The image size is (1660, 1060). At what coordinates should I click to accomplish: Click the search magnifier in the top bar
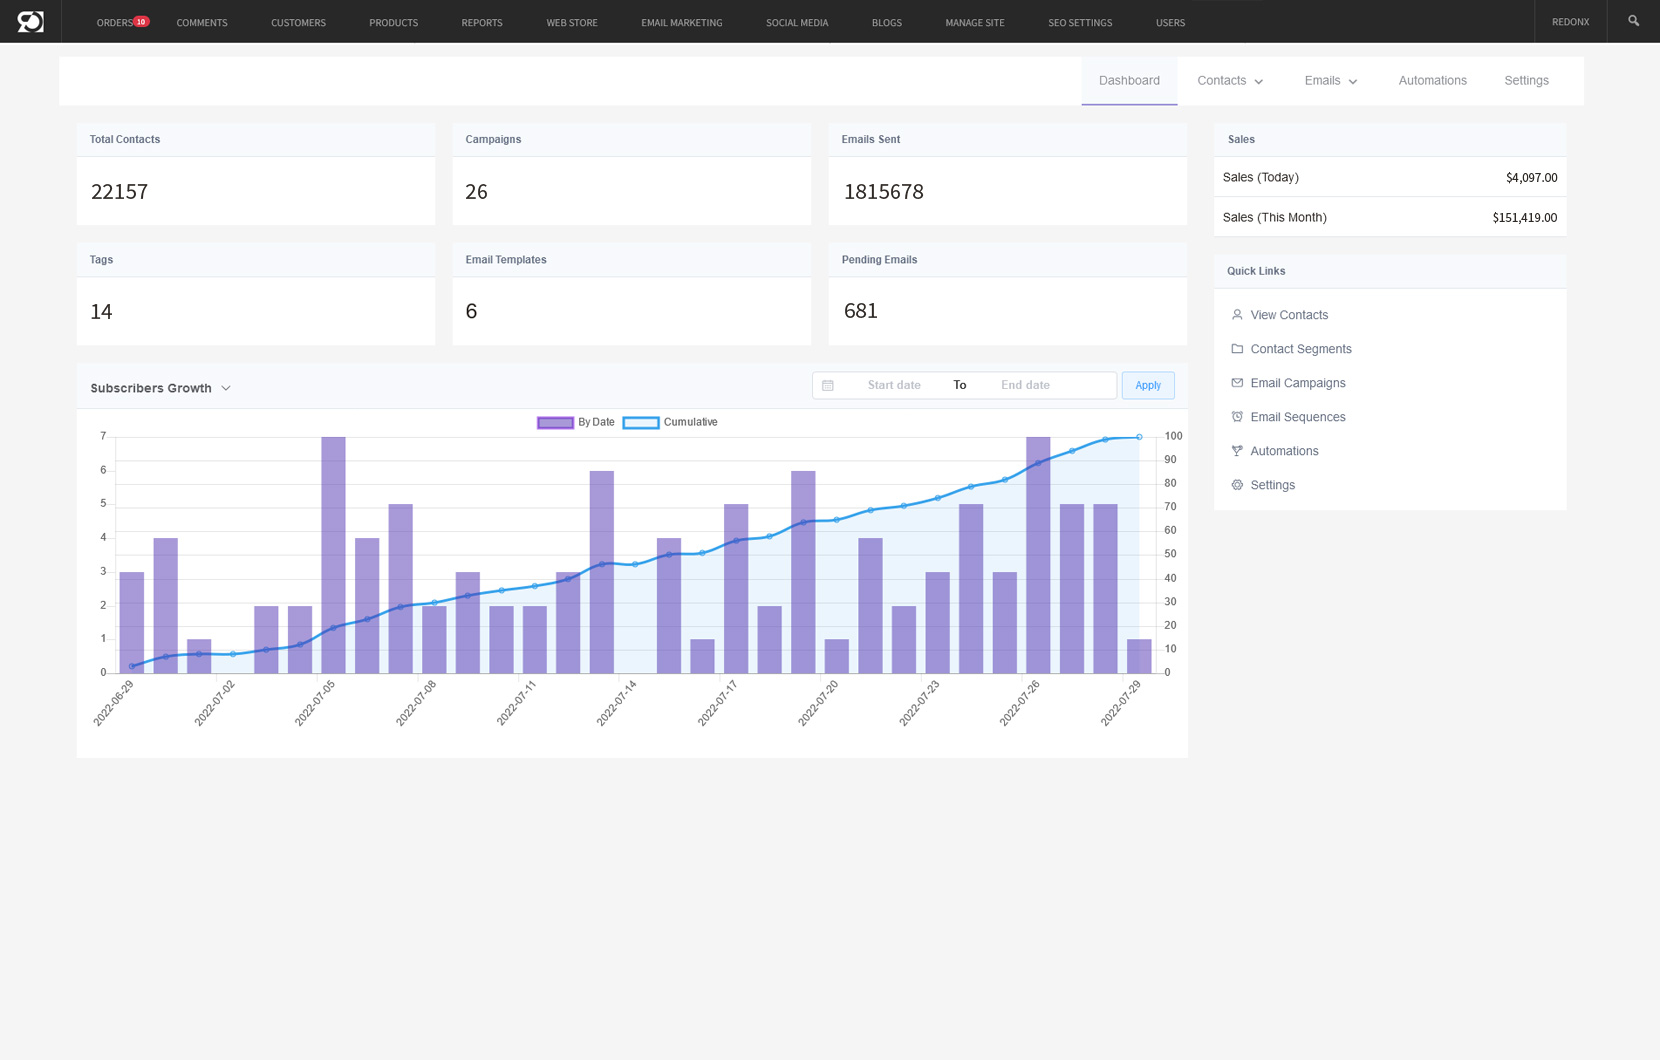click(x=1633, y=21)
